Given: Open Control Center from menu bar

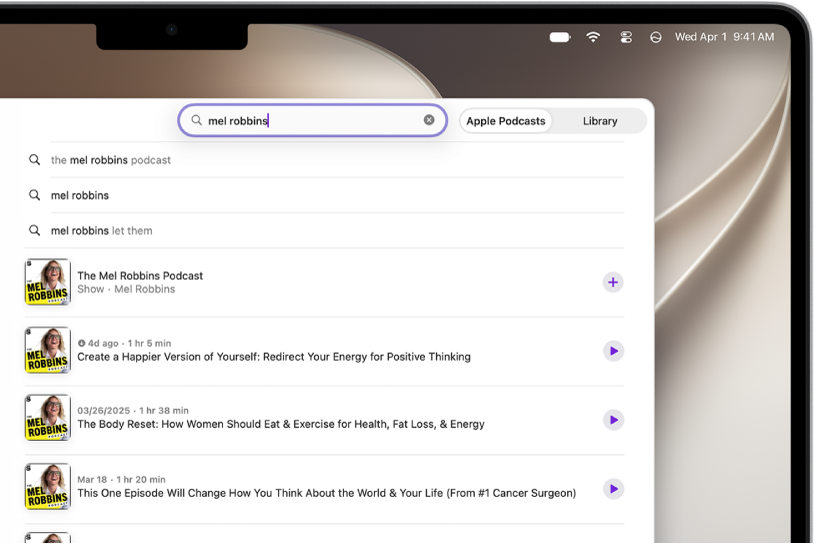Looking at the screenshot, I should coord(626,37).
